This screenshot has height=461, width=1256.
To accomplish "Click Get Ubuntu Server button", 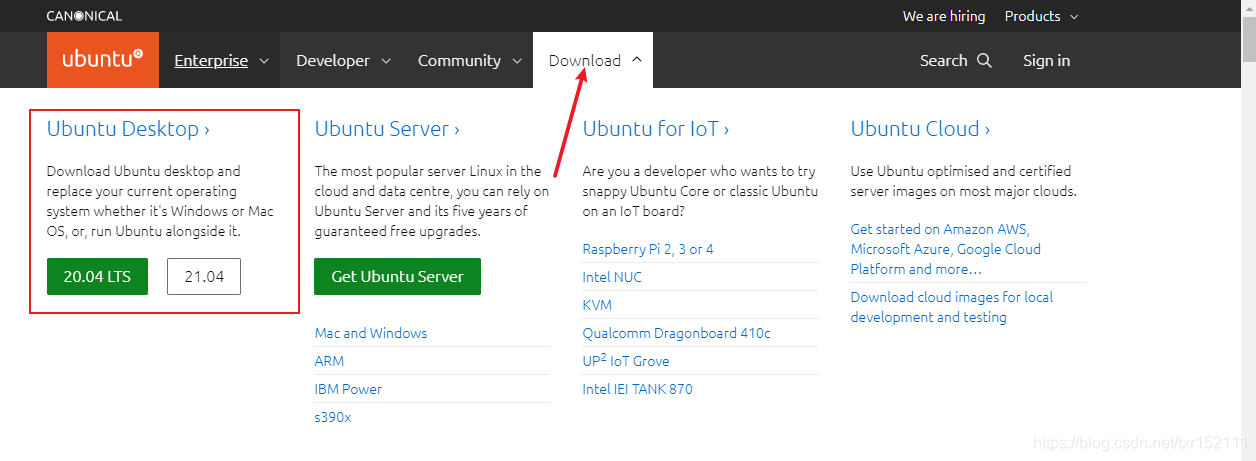I will pos(397,276).
